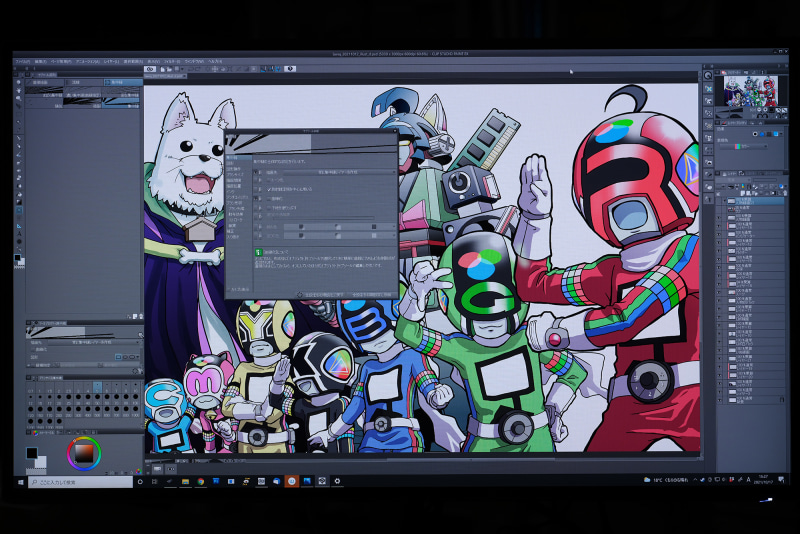Toggle visibility of the bottom paper layer
The image size is (800, 534).
719,400
